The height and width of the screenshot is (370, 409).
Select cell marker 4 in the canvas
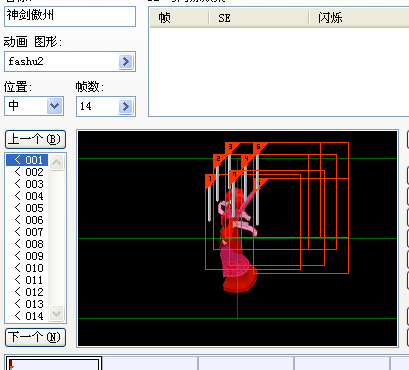point(246,158)
